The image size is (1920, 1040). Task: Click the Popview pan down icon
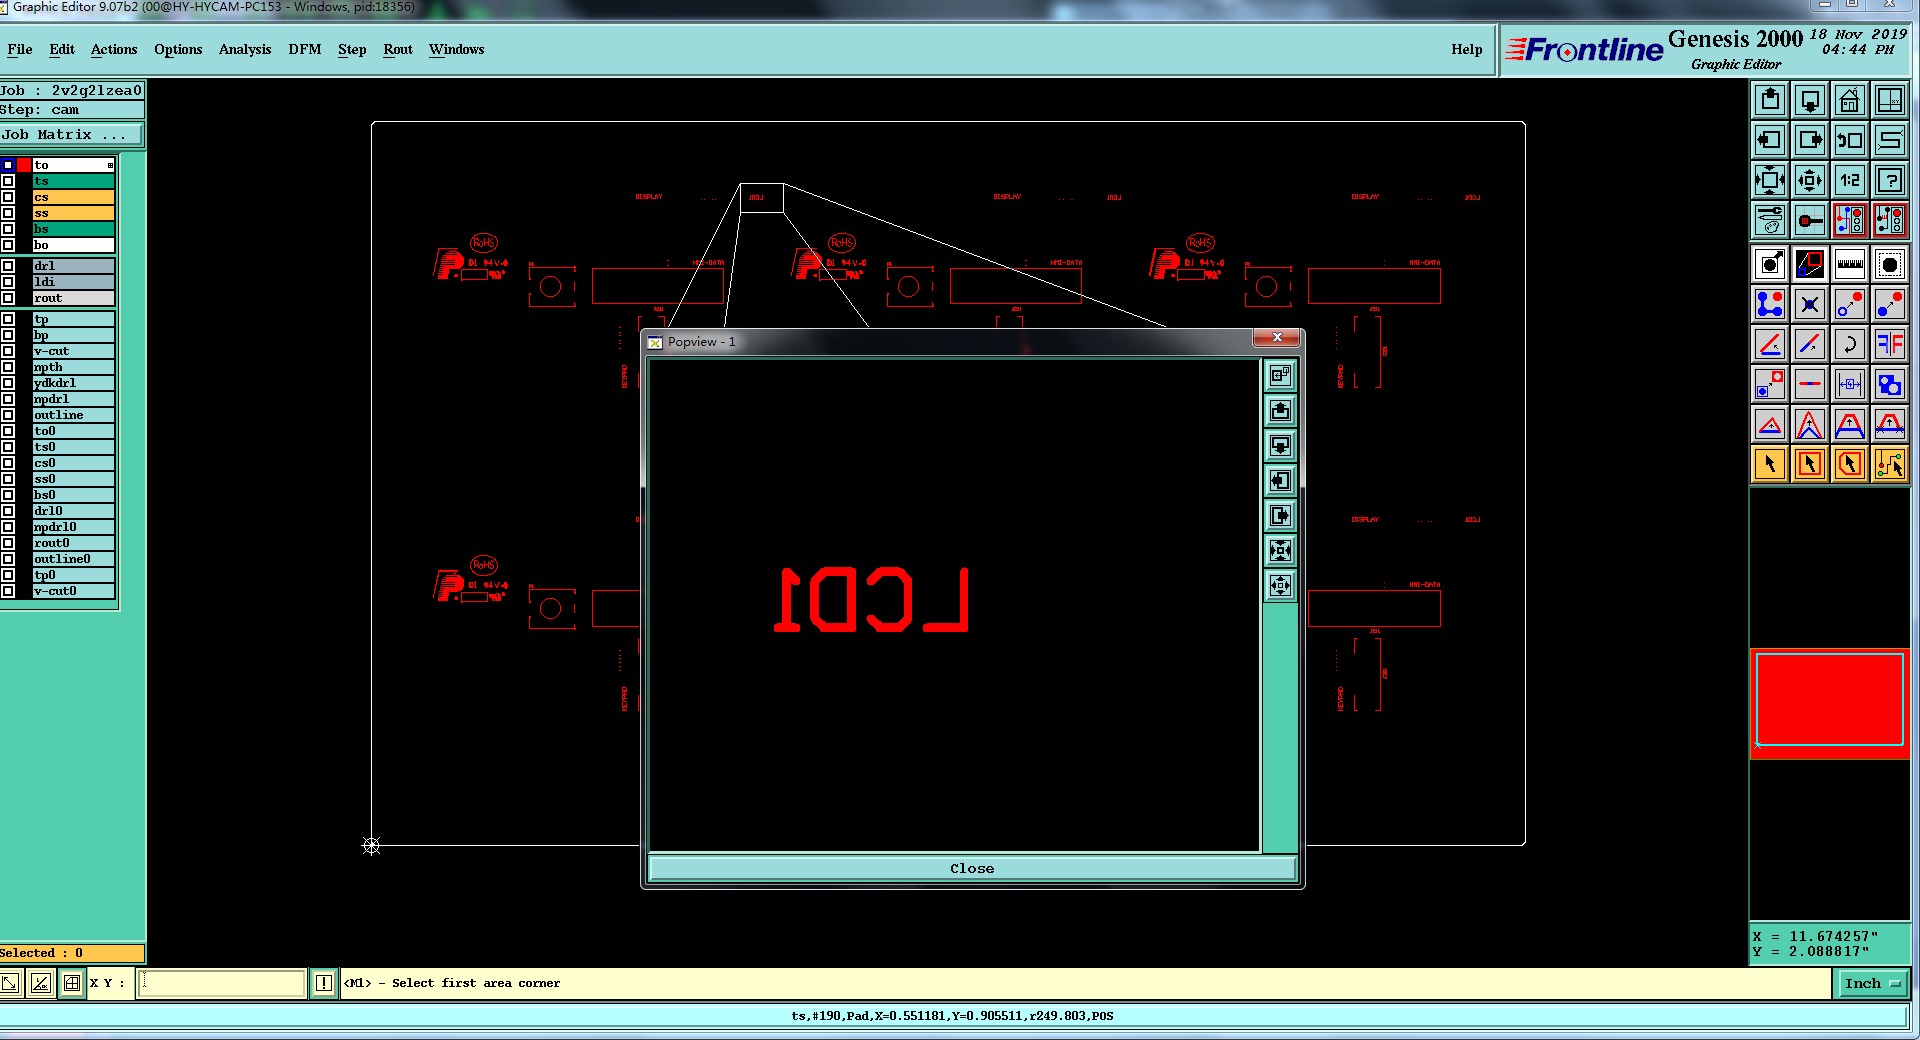click(x=1280, y=446)
